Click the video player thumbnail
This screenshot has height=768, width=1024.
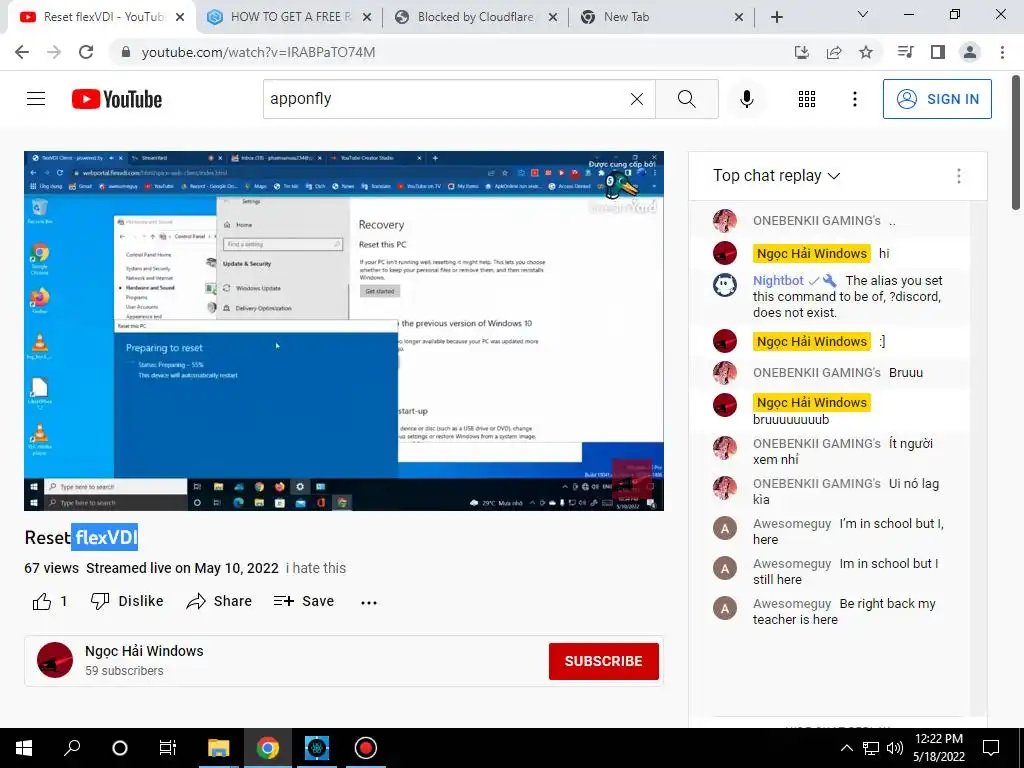tap(344, 330)
